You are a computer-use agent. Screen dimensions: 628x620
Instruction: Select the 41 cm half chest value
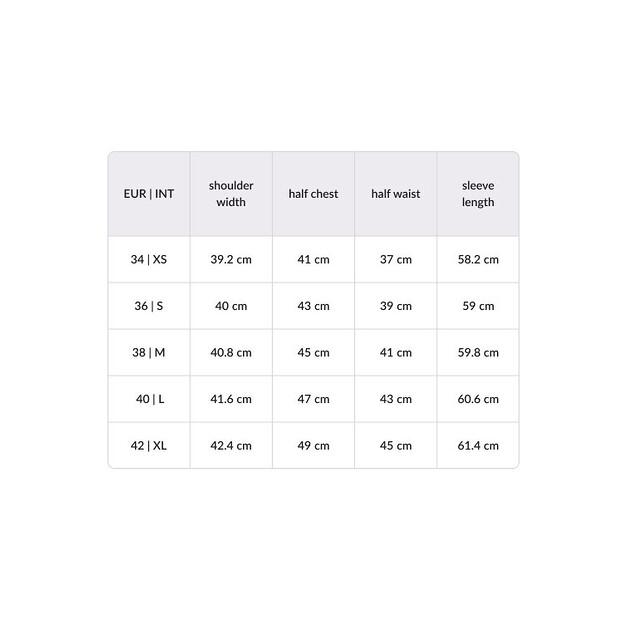(x=313, y=260)
